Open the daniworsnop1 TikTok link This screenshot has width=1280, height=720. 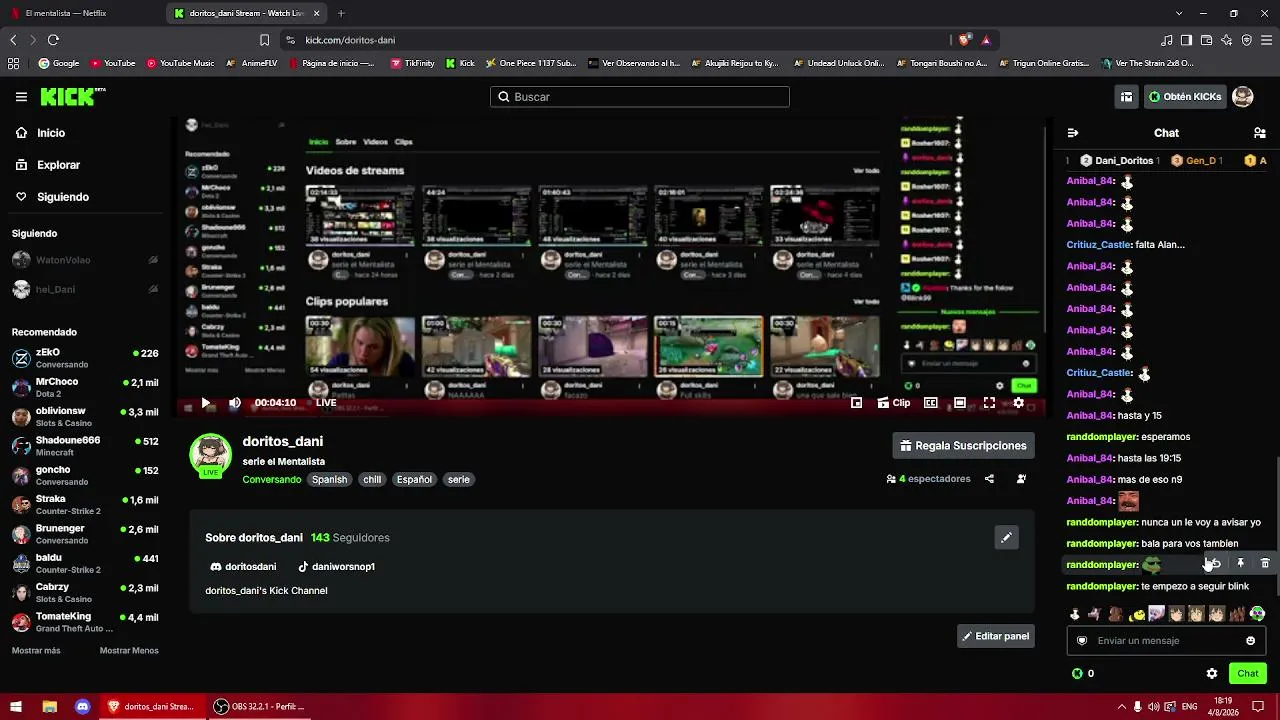click(336, 567)
